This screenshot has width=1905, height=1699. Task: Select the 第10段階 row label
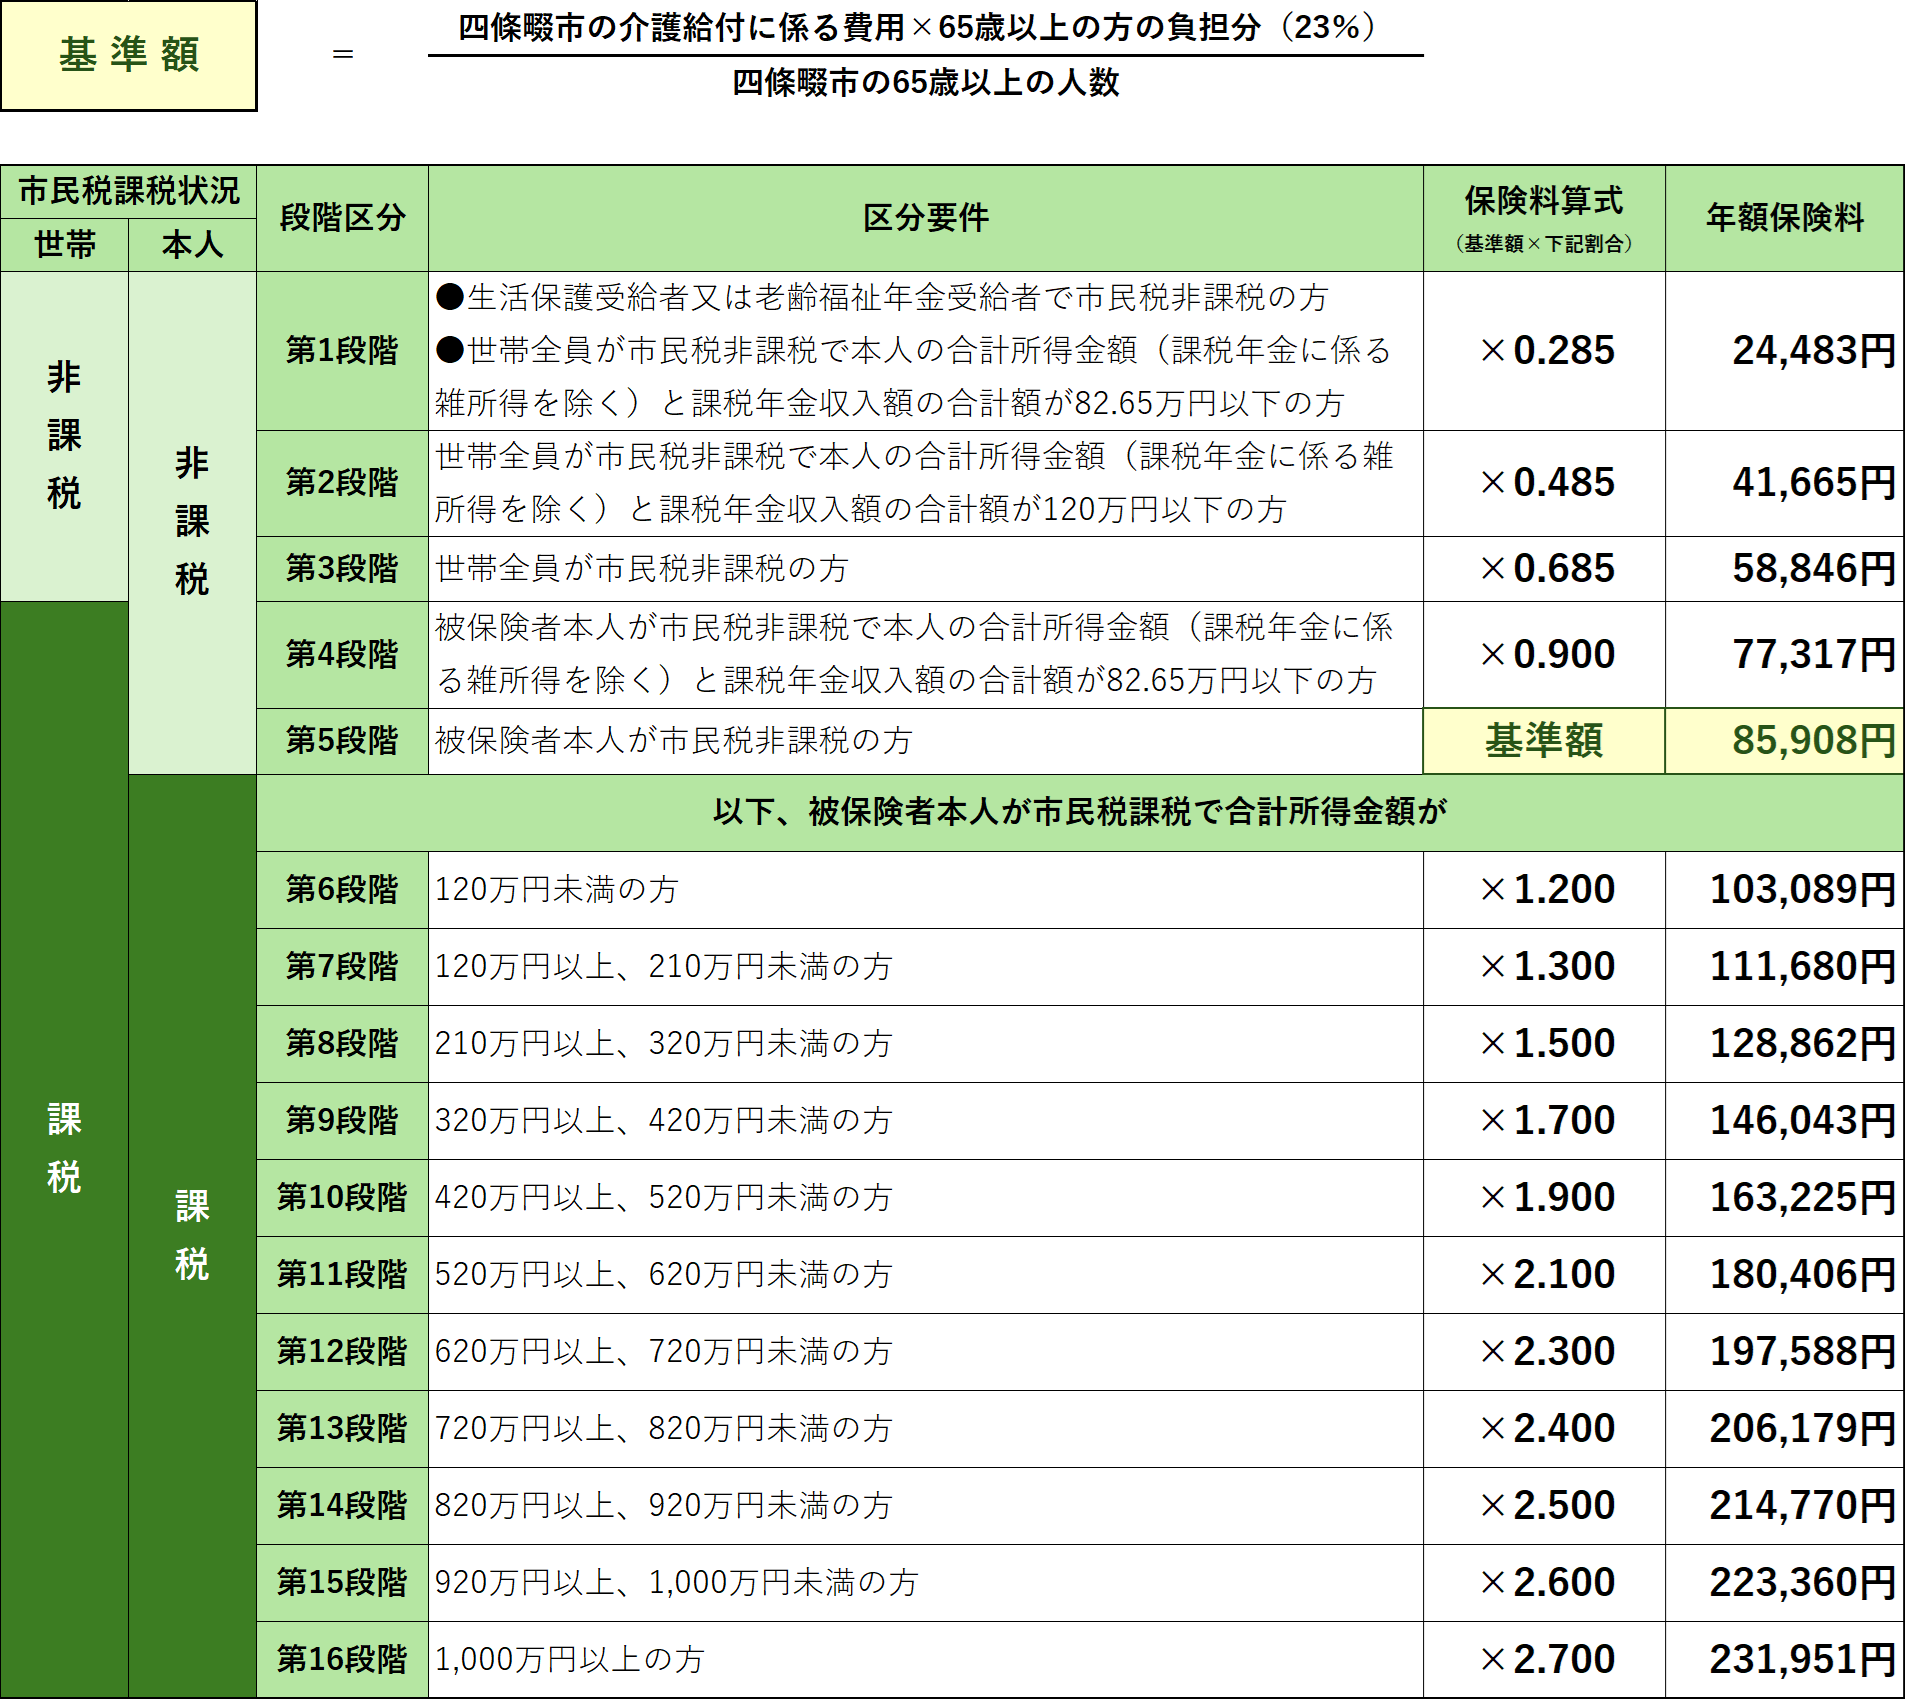pyautogui.click(x=342, y=1198)
